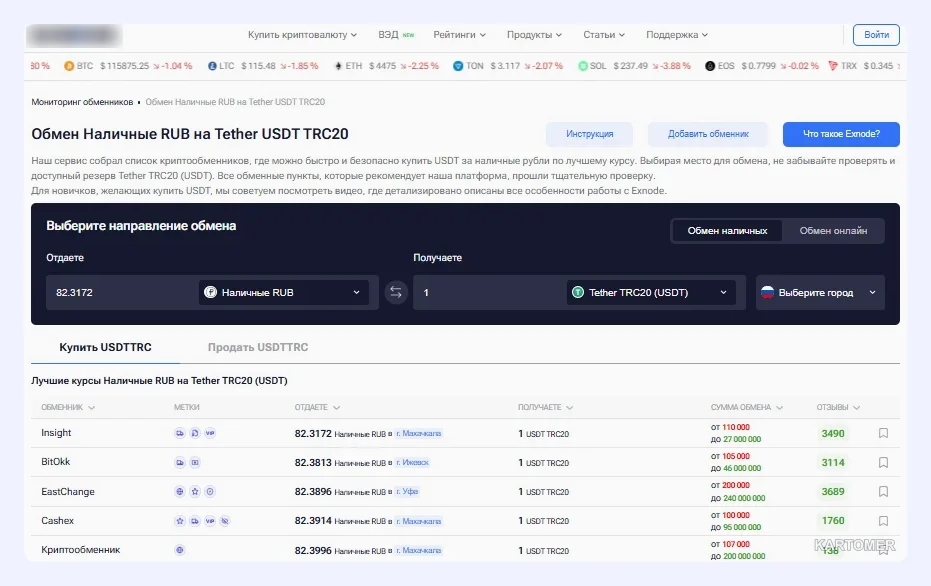This screenshot has height=586, width=931.
Task: Open the г. Уфа city link
Action: 407,492
